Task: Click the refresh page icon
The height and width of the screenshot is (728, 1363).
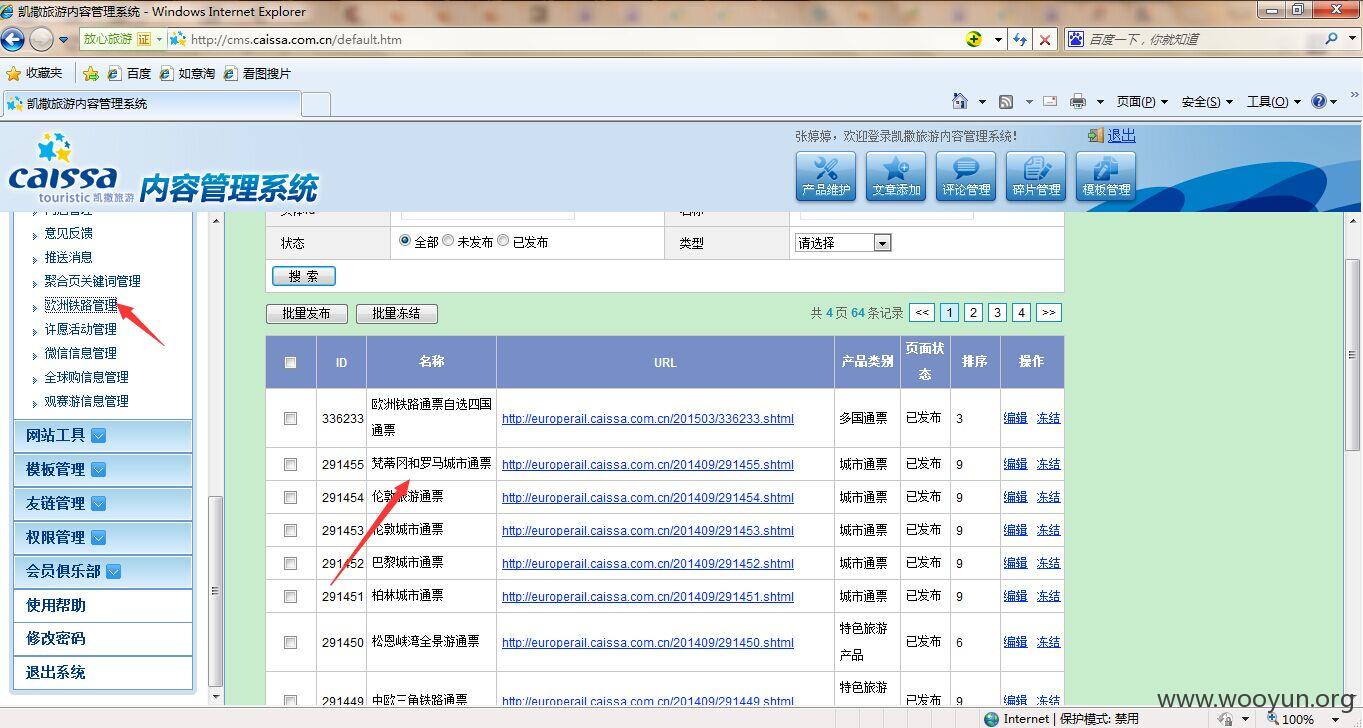Action: [1020, 39]
